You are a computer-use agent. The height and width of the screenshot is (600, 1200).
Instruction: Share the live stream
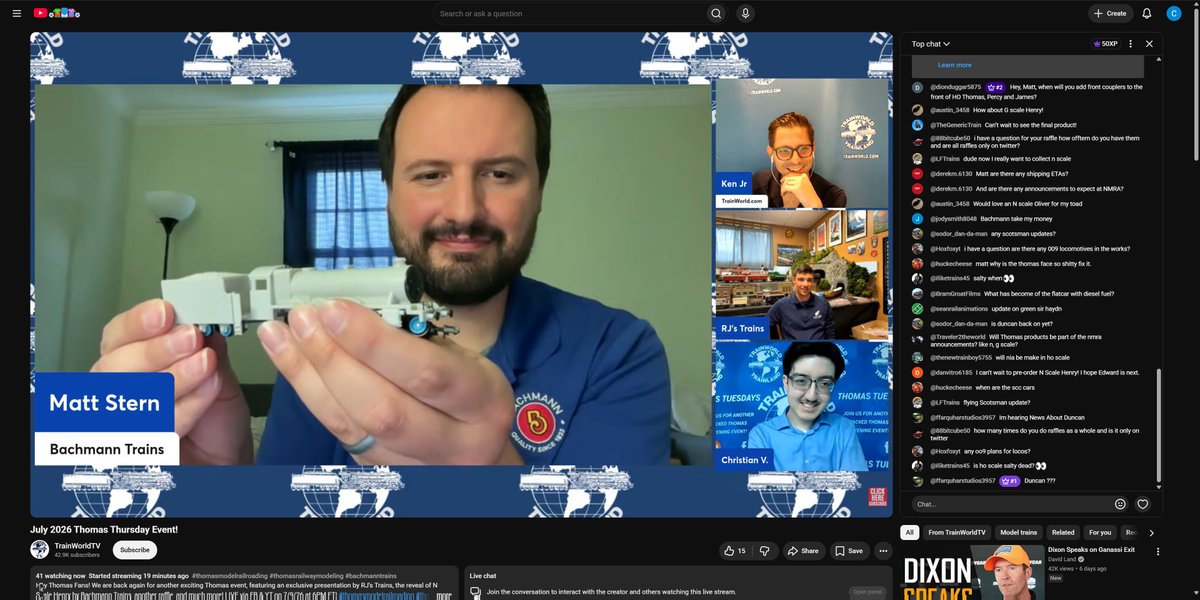[802, 550]
